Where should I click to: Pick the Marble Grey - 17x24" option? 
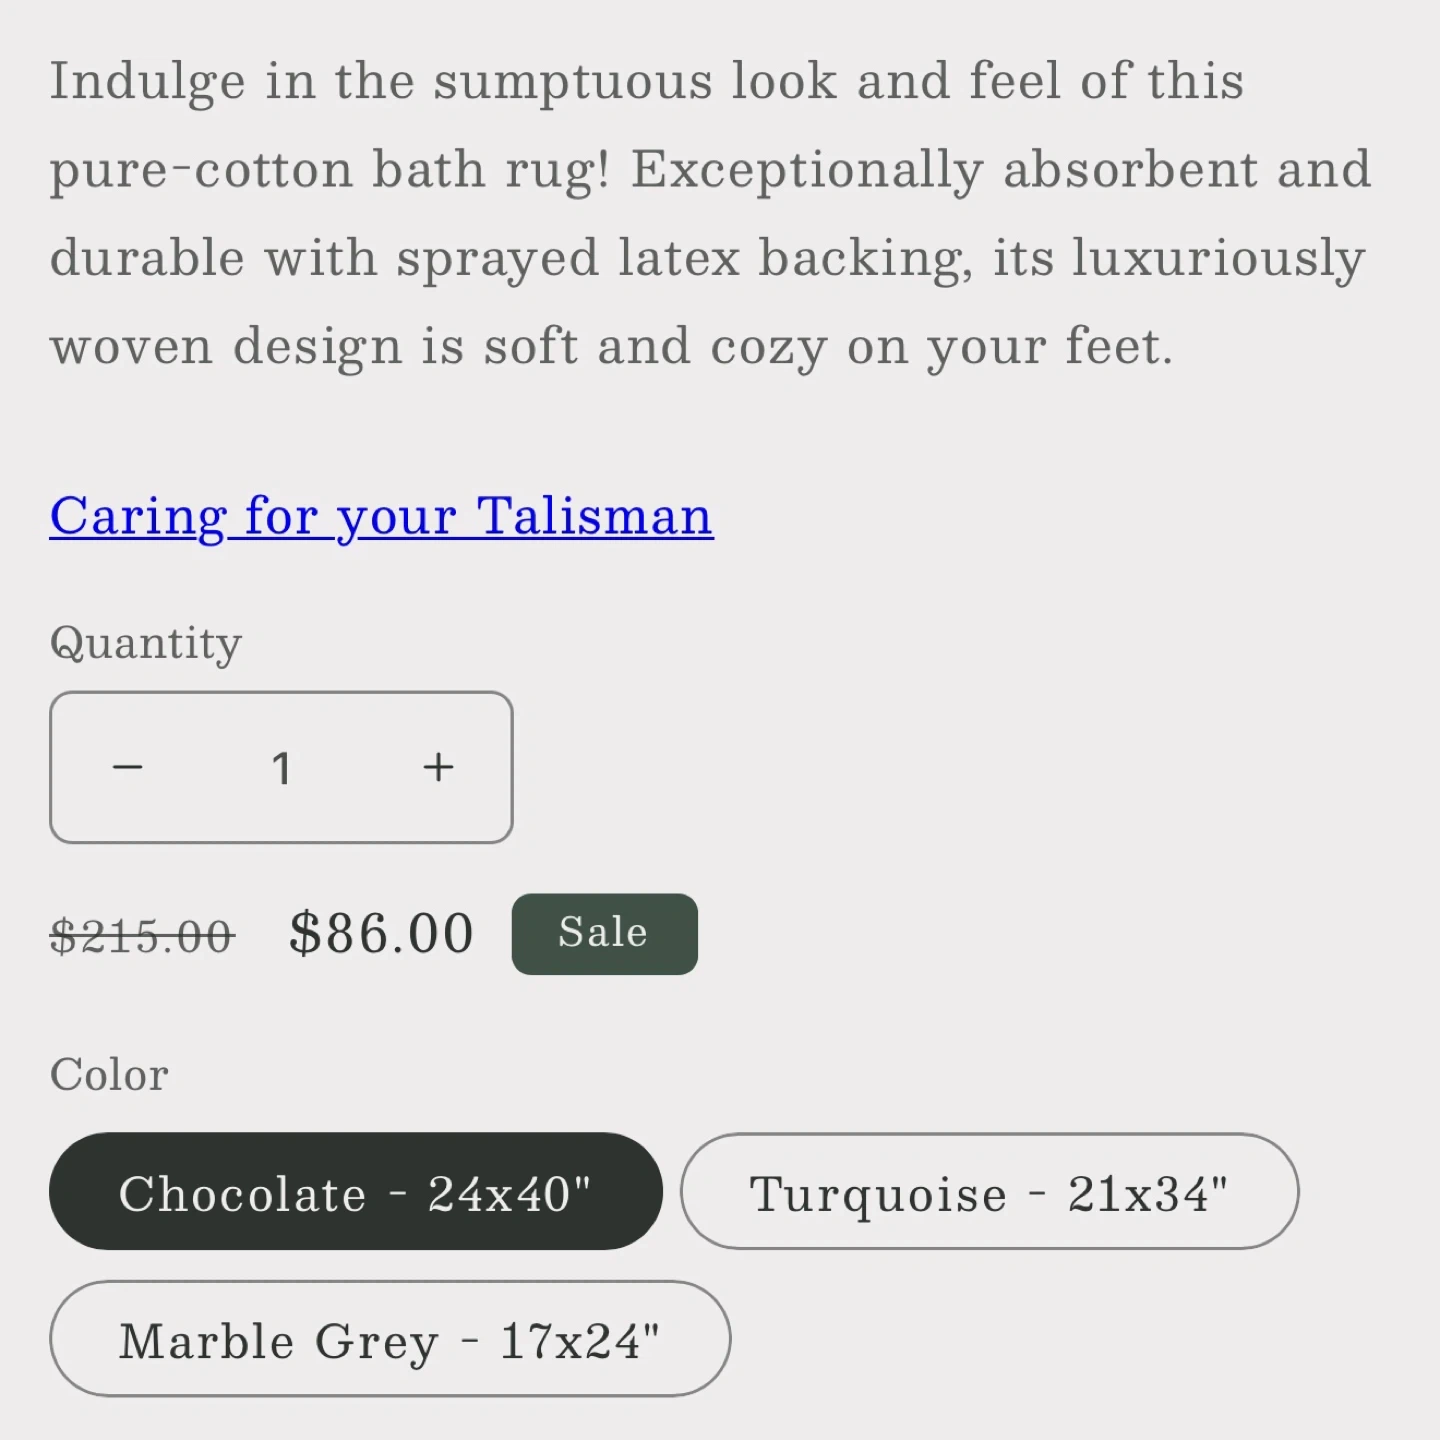click(389, 1340)
